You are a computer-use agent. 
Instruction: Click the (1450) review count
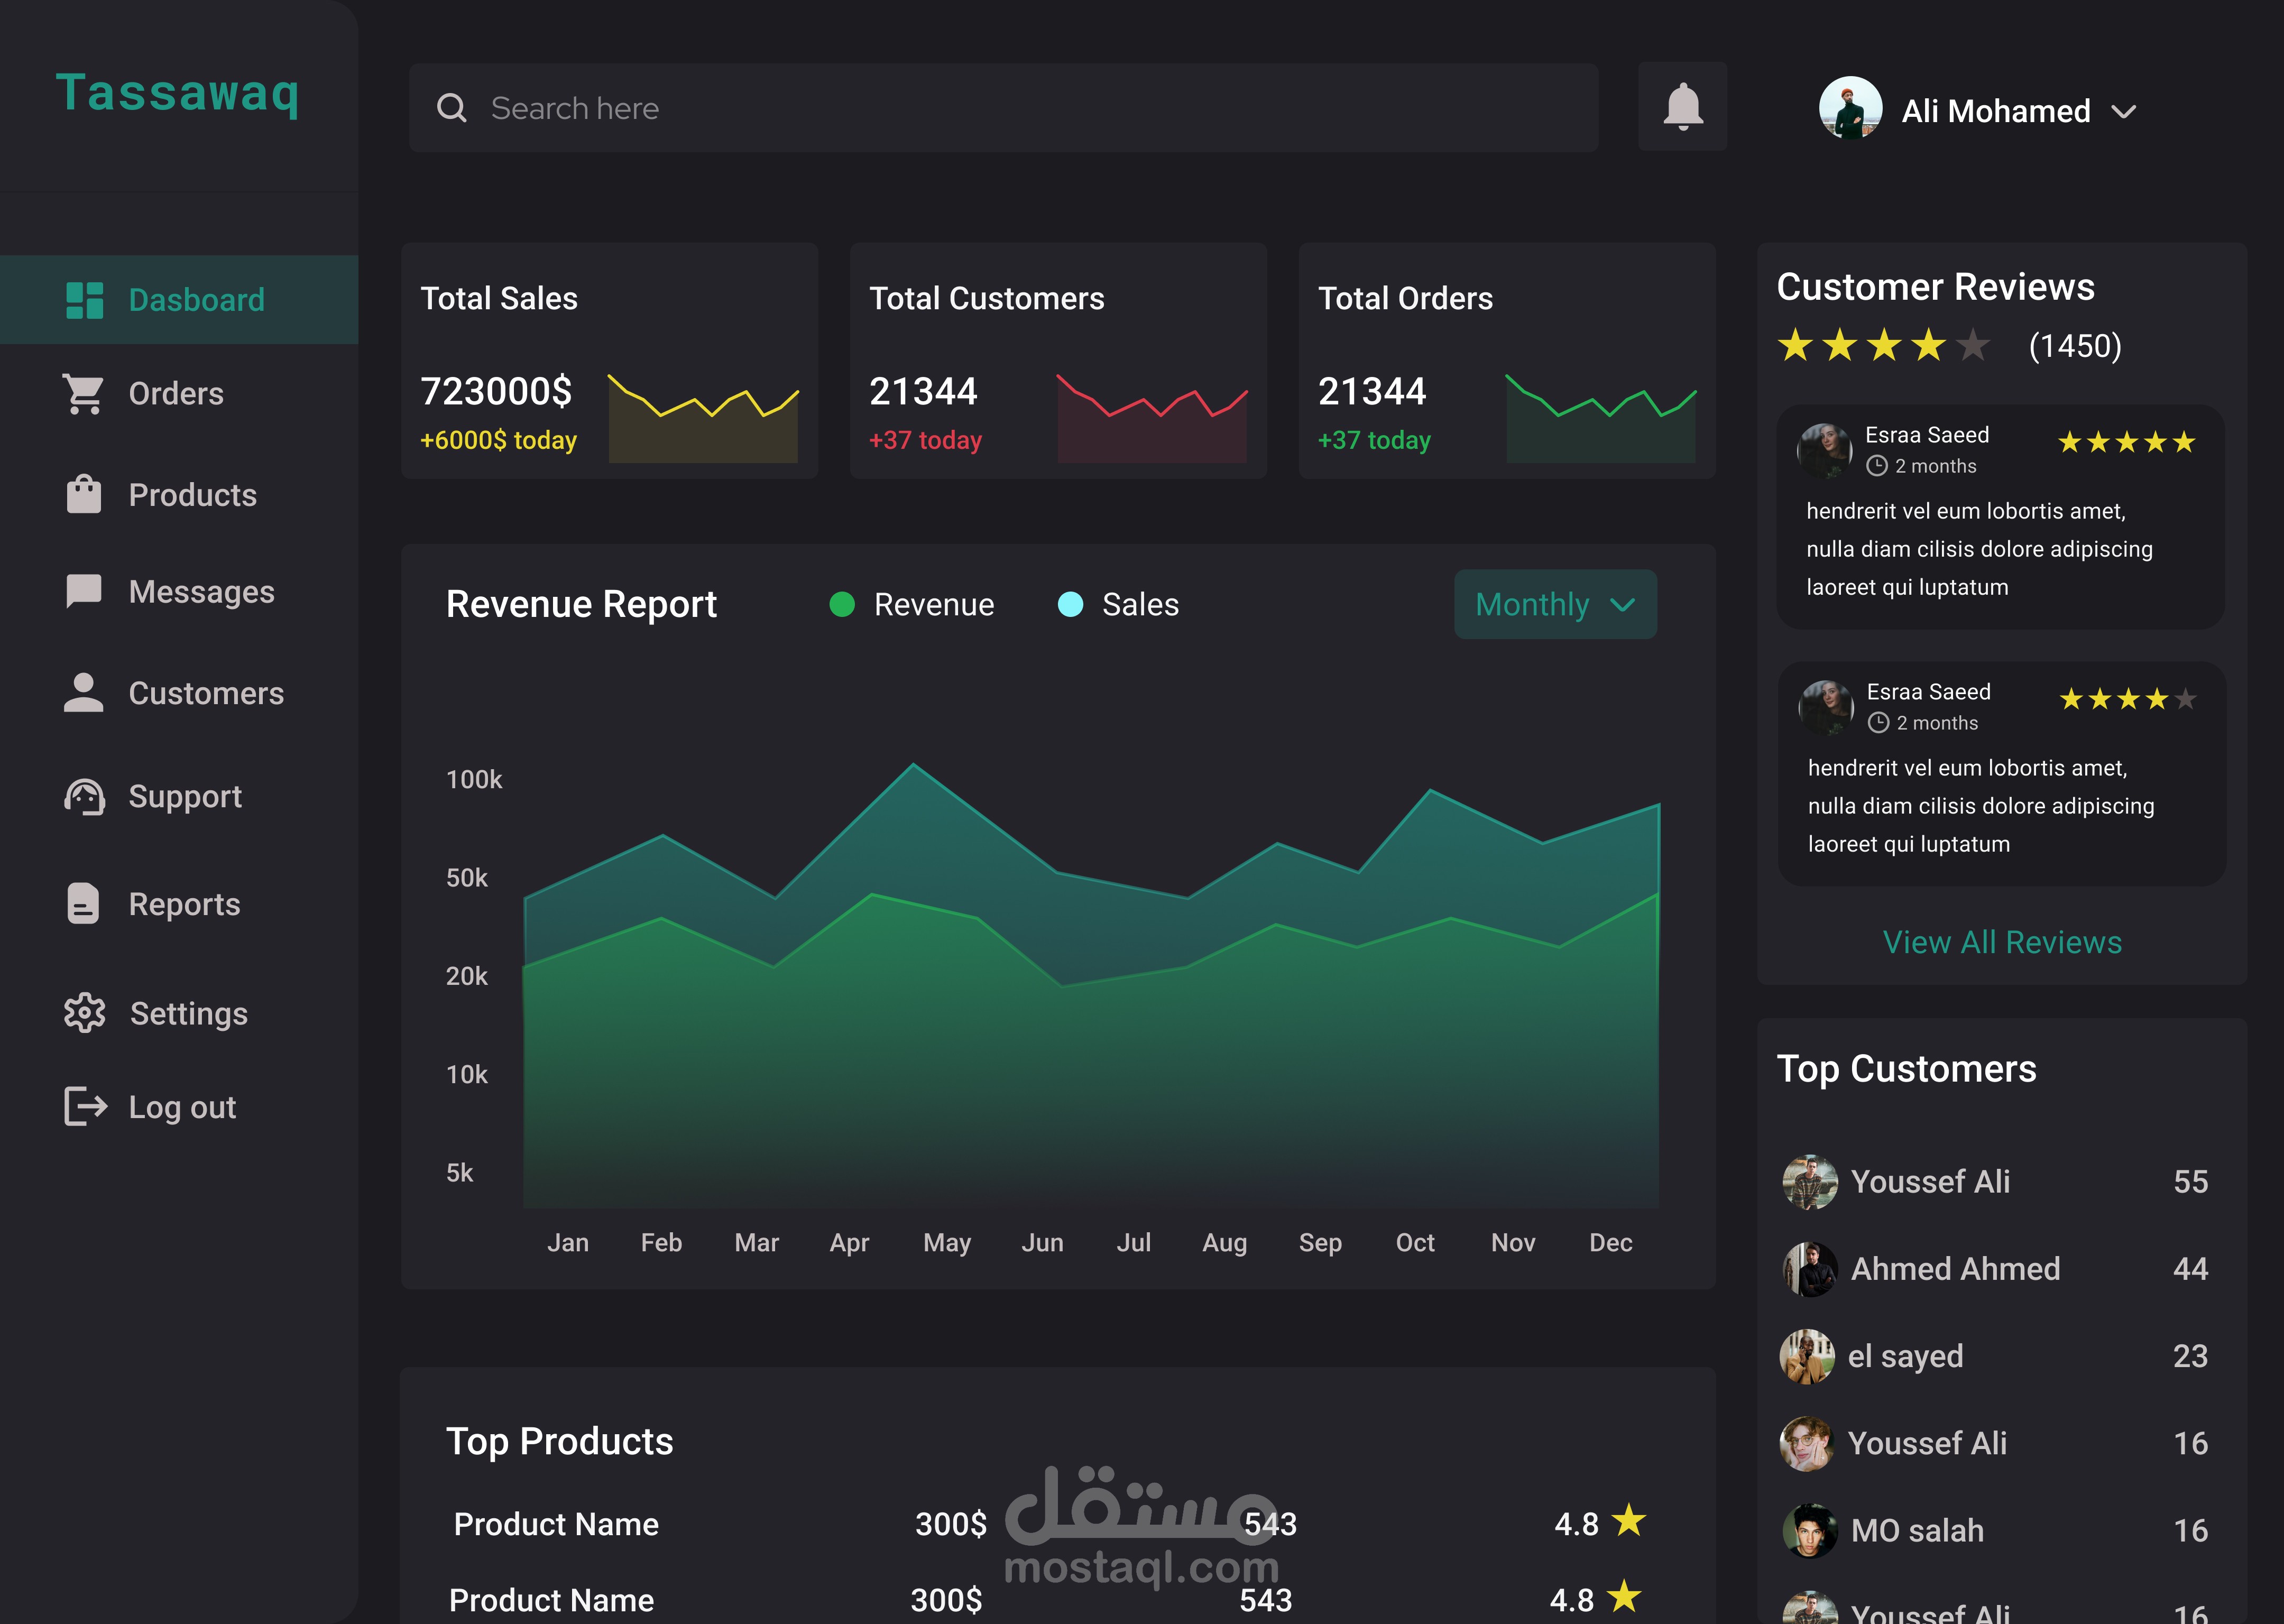(x=2075, y=346)
